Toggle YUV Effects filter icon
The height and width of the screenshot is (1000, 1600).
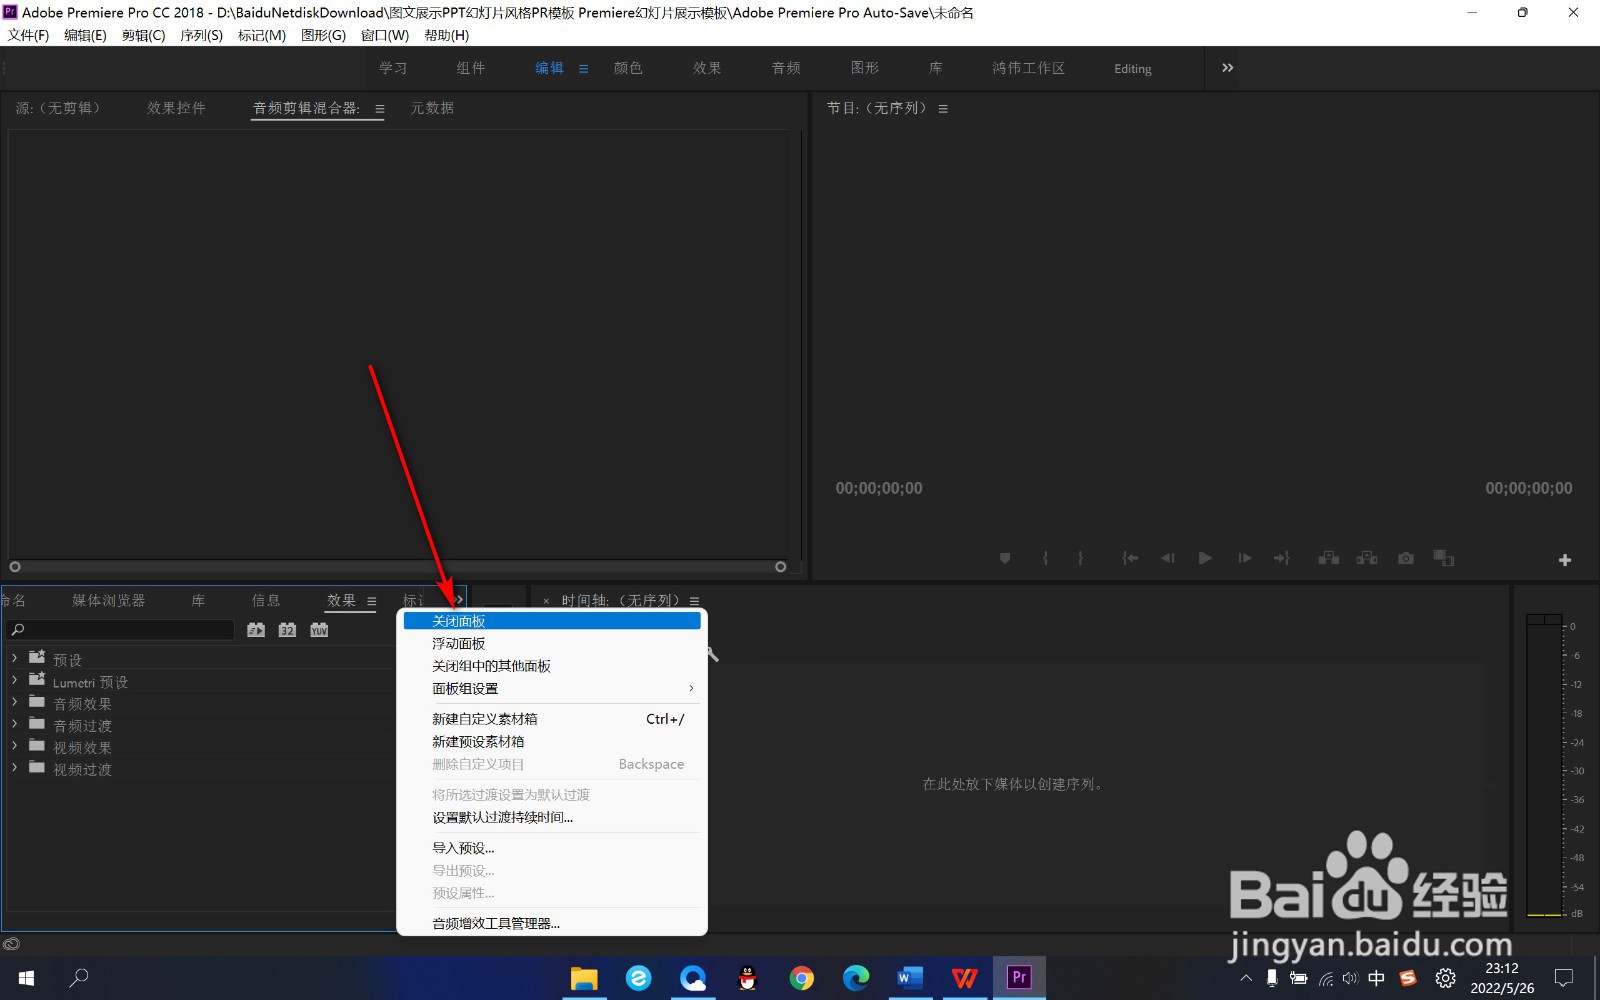319,630
